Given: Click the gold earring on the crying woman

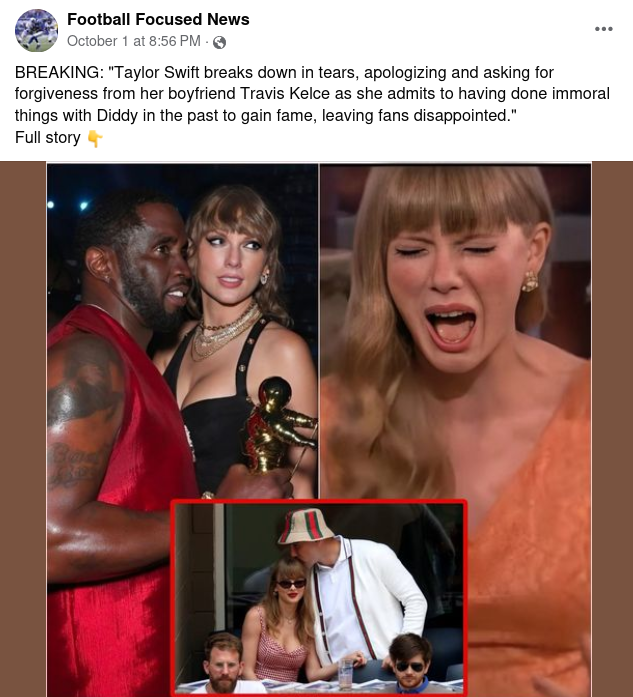Looking at the screenshot, I should click(529, 280).
